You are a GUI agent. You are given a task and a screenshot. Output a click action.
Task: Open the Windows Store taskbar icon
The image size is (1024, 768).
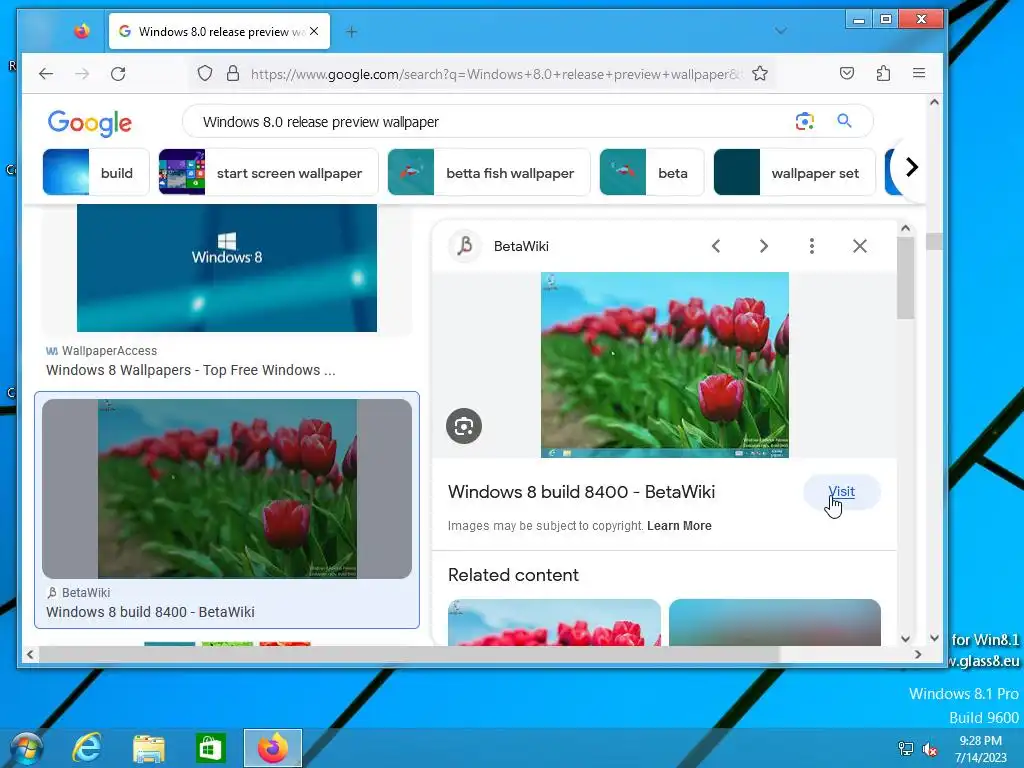[210, 748]
